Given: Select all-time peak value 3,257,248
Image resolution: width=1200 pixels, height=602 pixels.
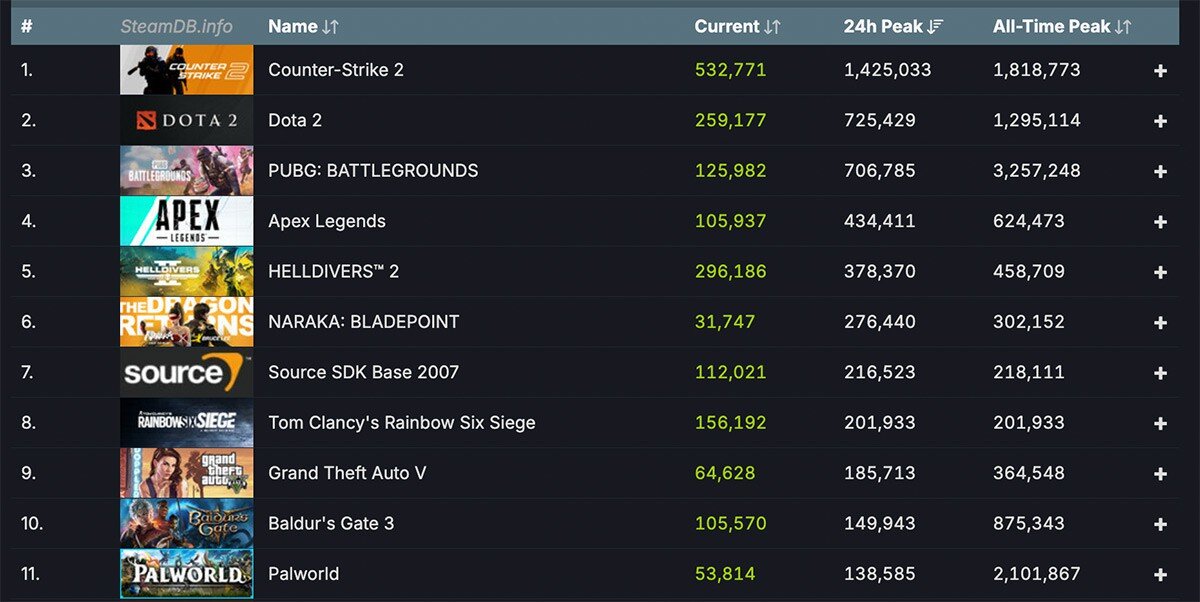Looking at the screenshot, I should 1037,171.
